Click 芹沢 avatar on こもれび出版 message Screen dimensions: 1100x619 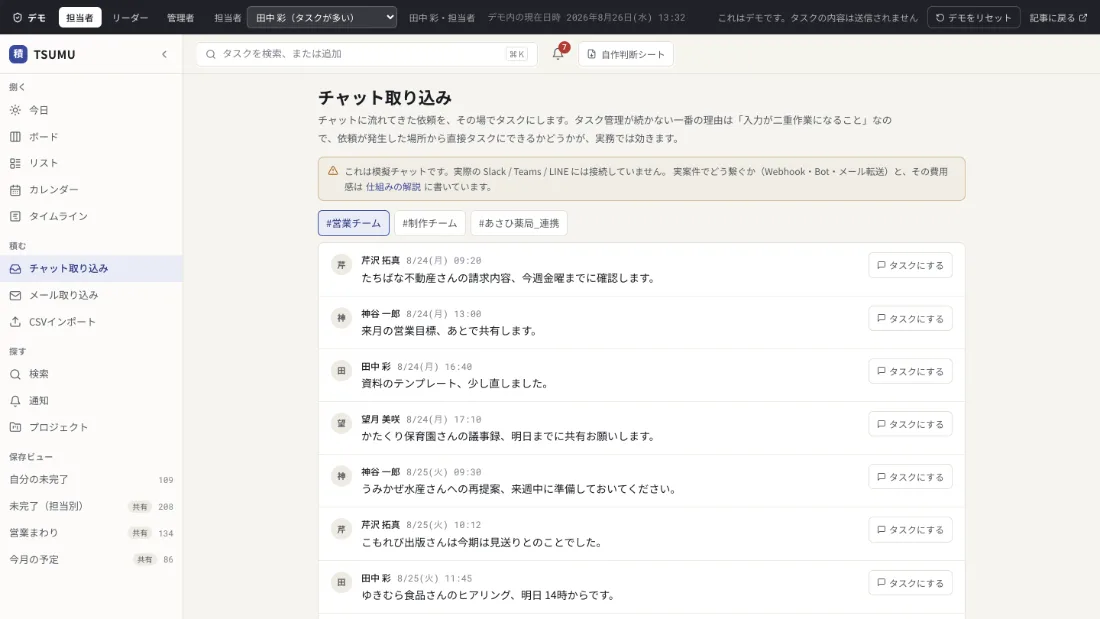[342, 529]
